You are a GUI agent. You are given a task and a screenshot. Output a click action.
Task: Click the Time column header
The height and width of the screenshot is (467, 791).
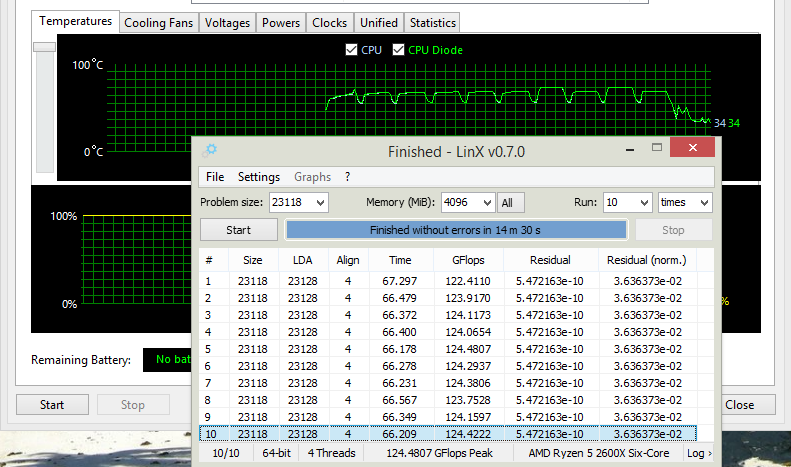pos(400,260)
